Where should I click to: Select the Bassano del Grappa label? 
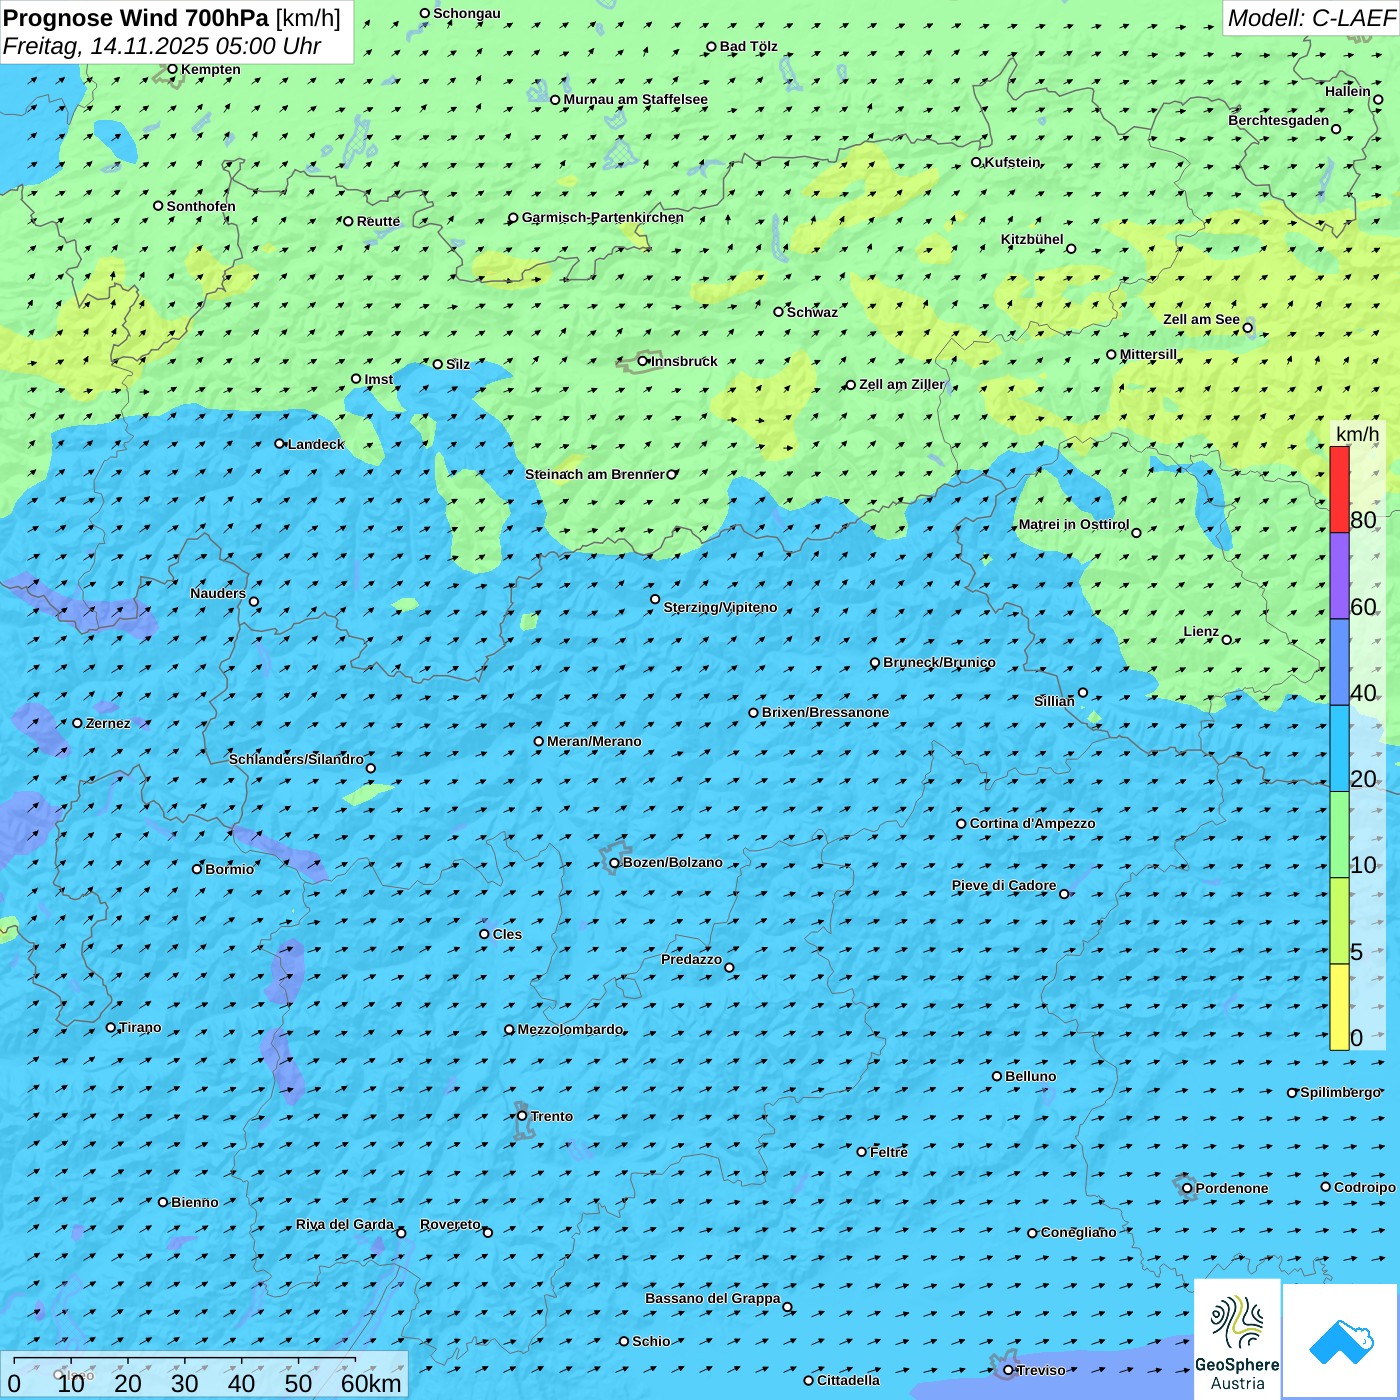click(x=712, y=1298)
